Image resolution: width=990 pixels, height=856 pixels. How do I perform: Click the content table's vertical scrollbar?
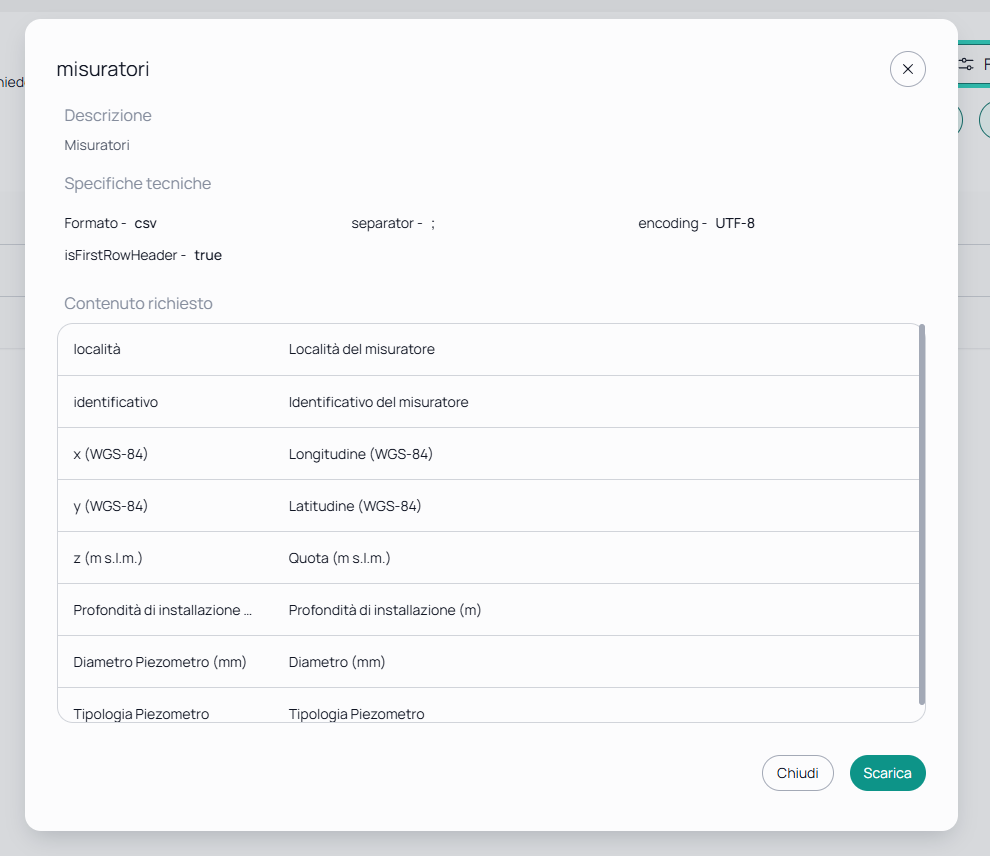point(922,514)
